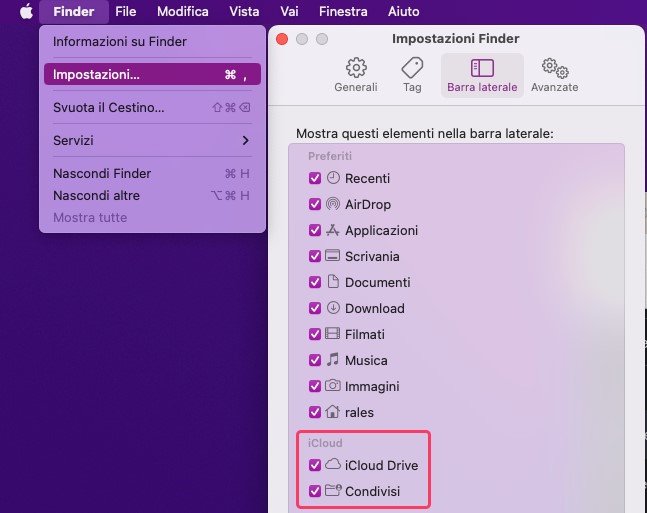Disable the iCloud Drive checkbox
The height and width of the screenshot is (513, 647).
tap(315, 465)
